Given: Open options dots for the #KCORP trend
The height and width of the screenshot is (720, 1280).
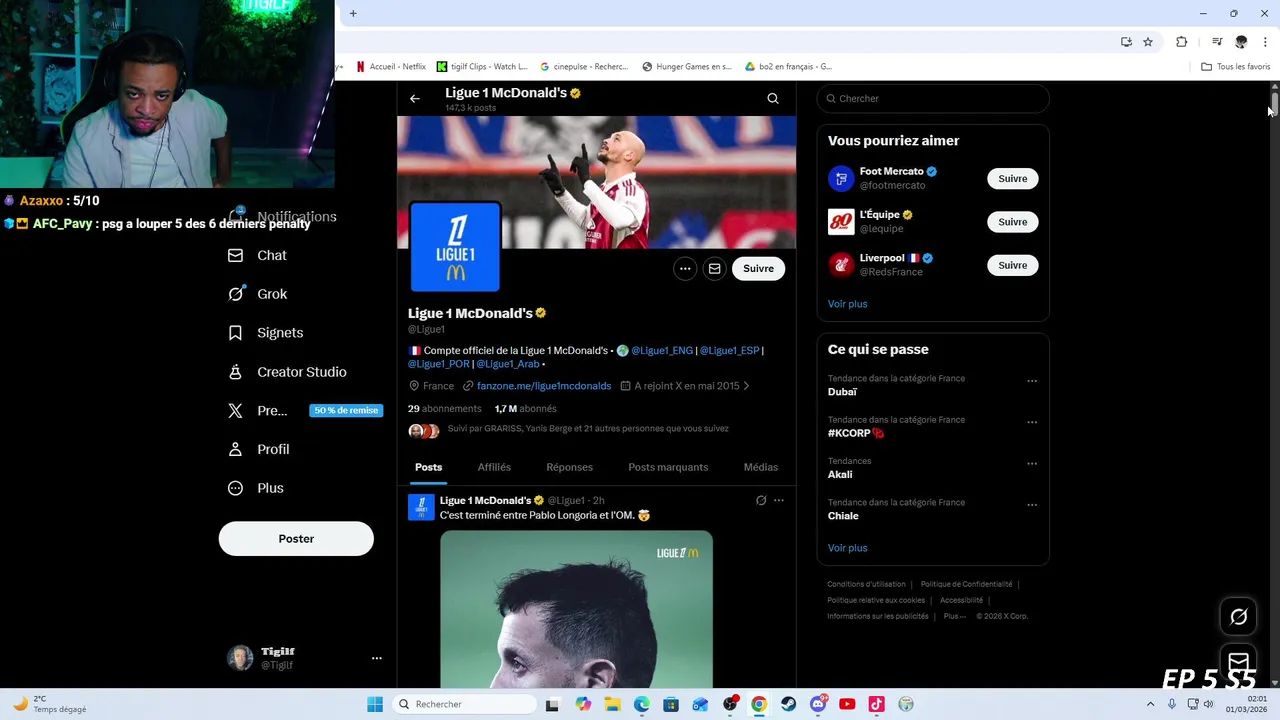Looking at the screenshot, I should pos(1032,422).
